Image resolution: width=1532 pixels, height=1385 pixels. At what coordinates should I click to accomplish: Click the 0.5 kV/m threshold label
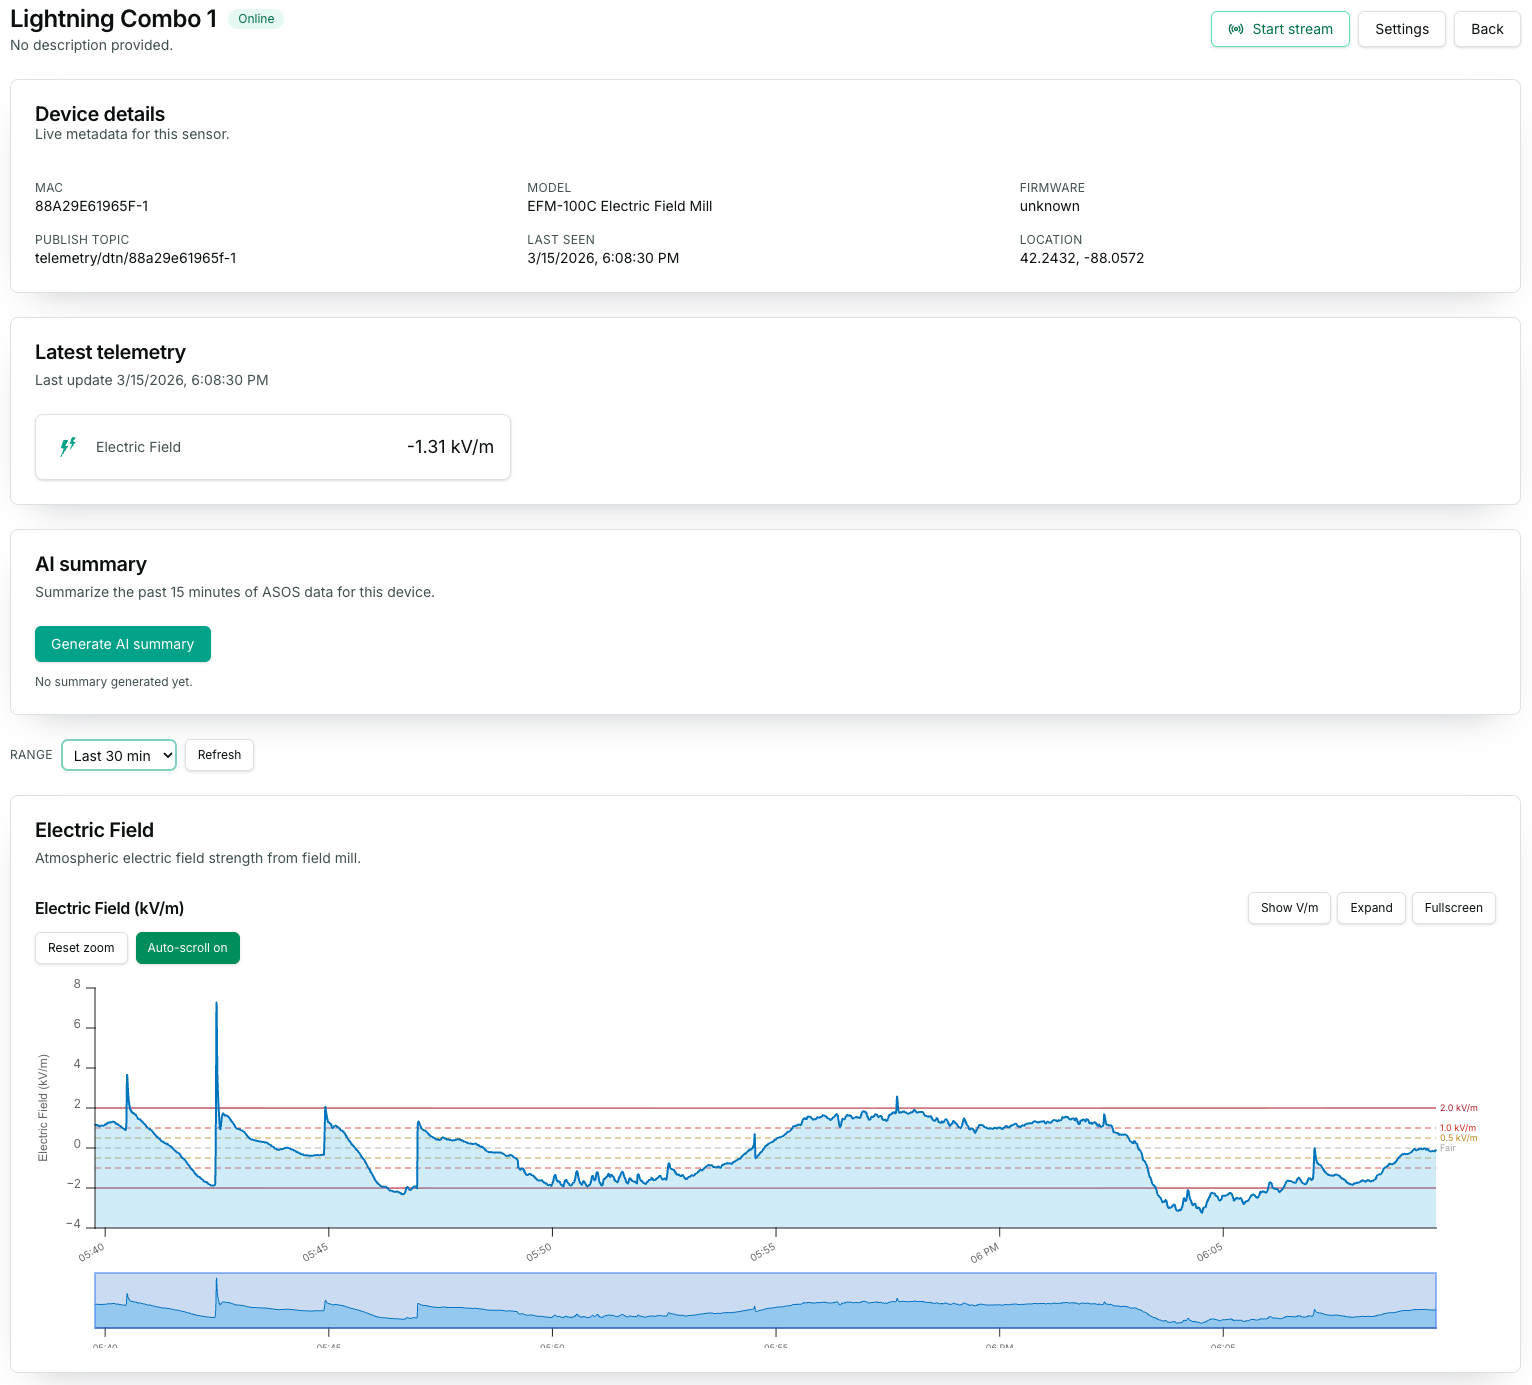point(1458,1138)
